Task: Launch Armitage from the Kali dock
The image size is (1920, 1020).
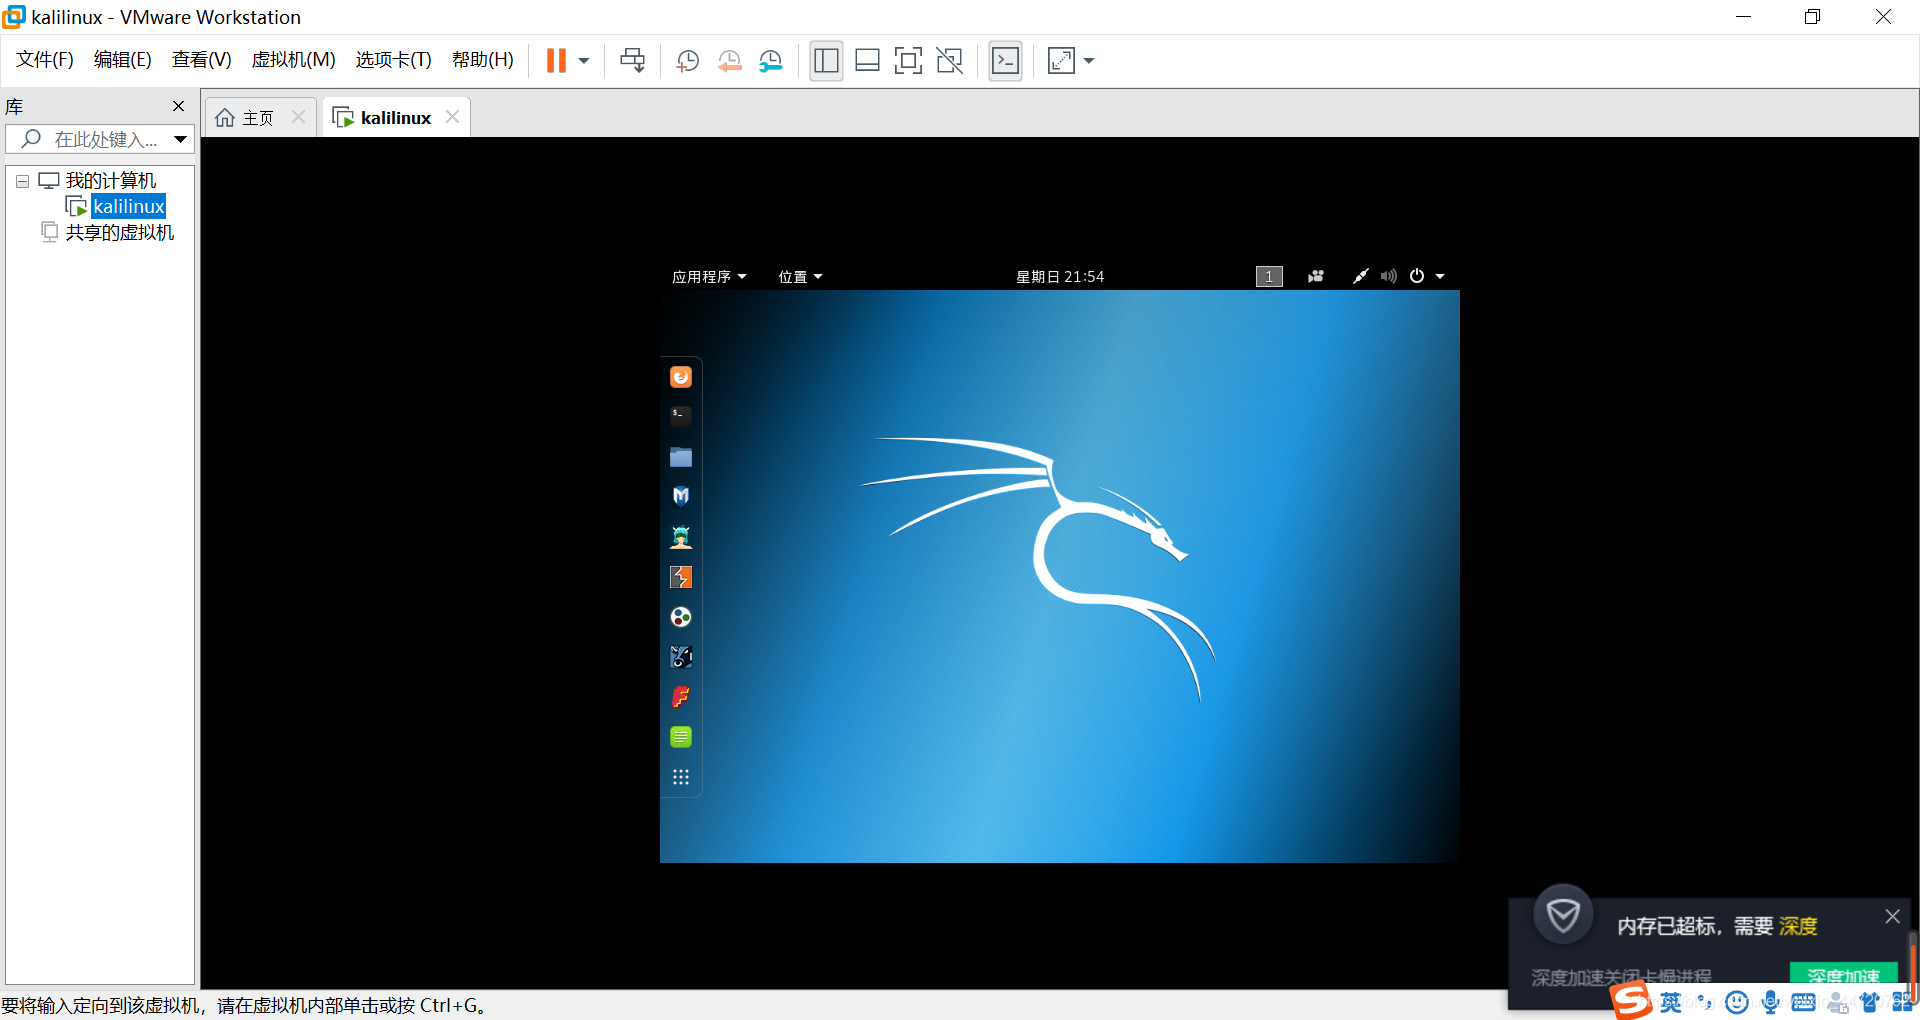Action: pos(681,537)
